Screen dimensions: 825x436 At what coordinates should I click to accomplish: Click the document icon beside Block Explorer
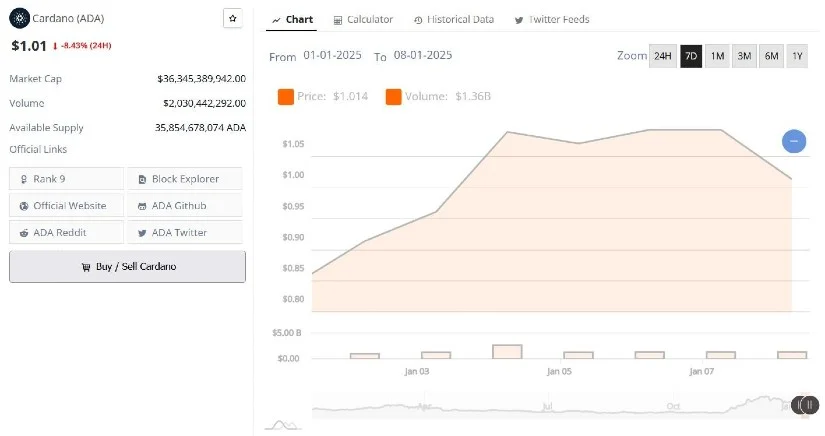pos(142,179)
